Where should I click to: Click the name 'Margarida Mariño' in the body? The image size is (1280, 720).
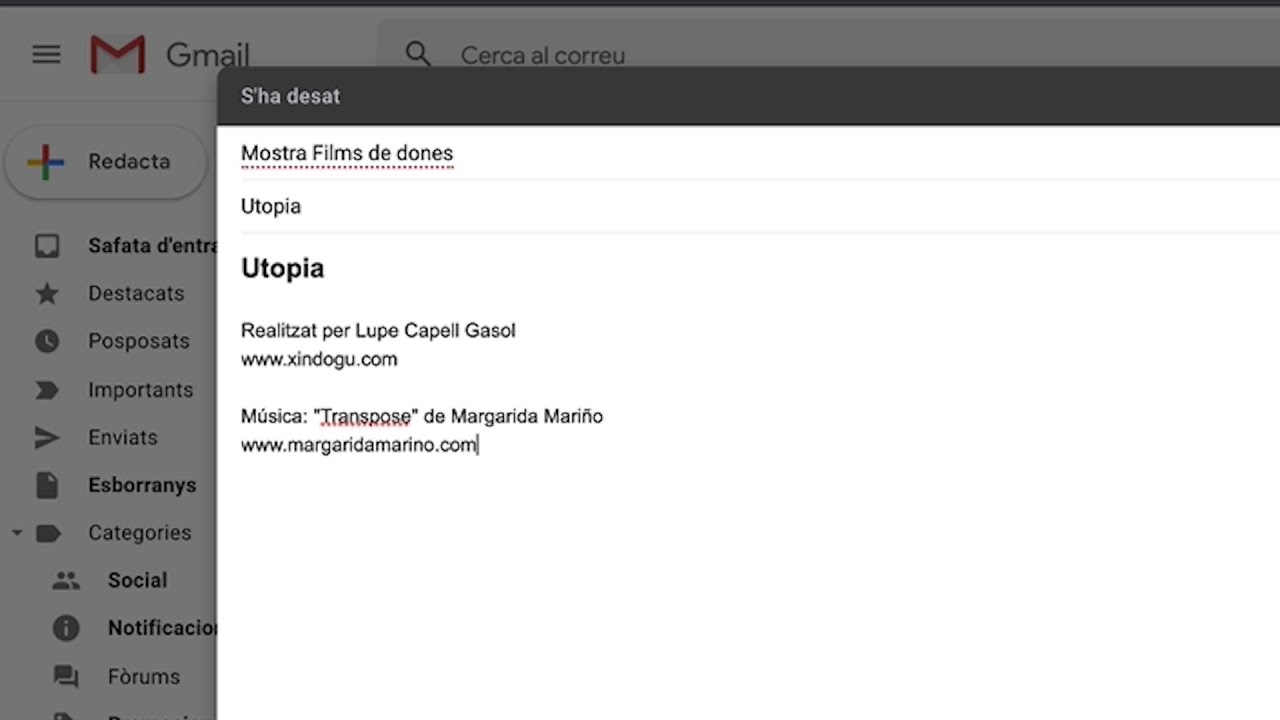click(x=527, y=416)
